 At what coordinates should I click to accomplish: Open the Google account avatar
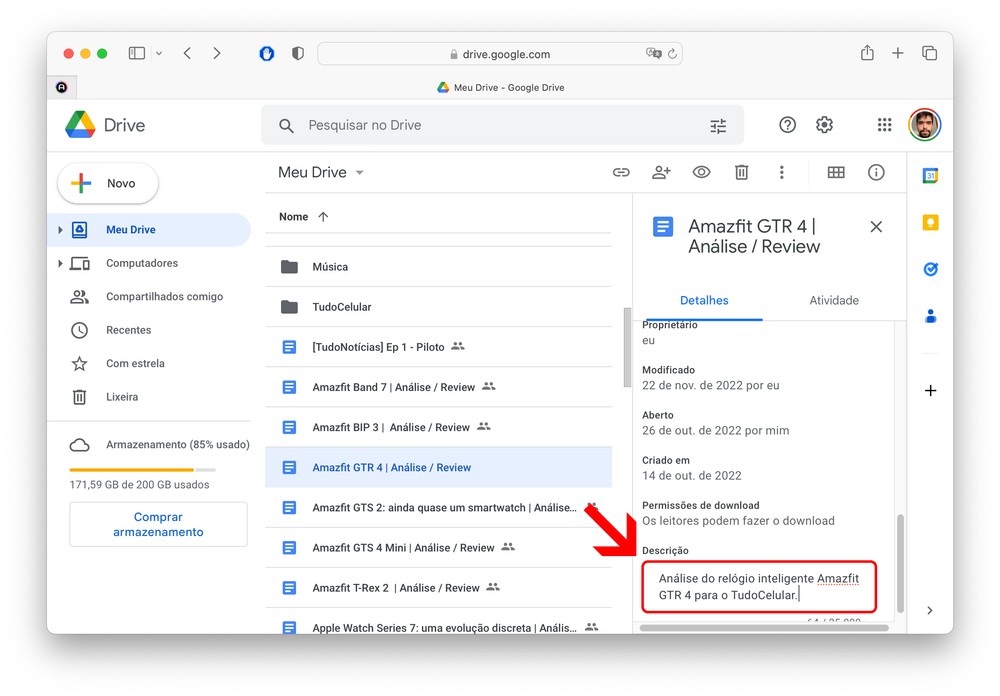924,124
